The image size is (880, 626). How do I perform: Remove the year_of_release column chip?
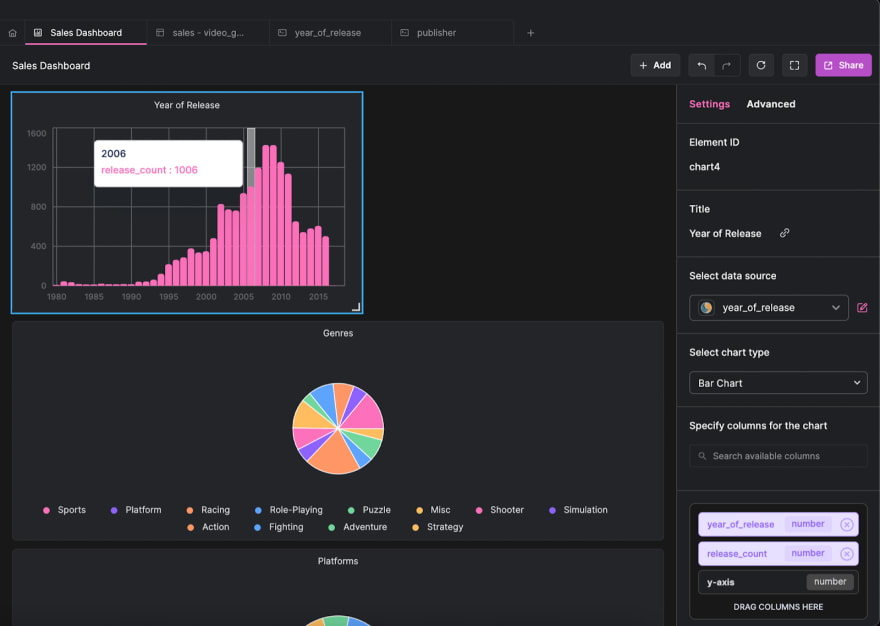[x=846, y=524]
